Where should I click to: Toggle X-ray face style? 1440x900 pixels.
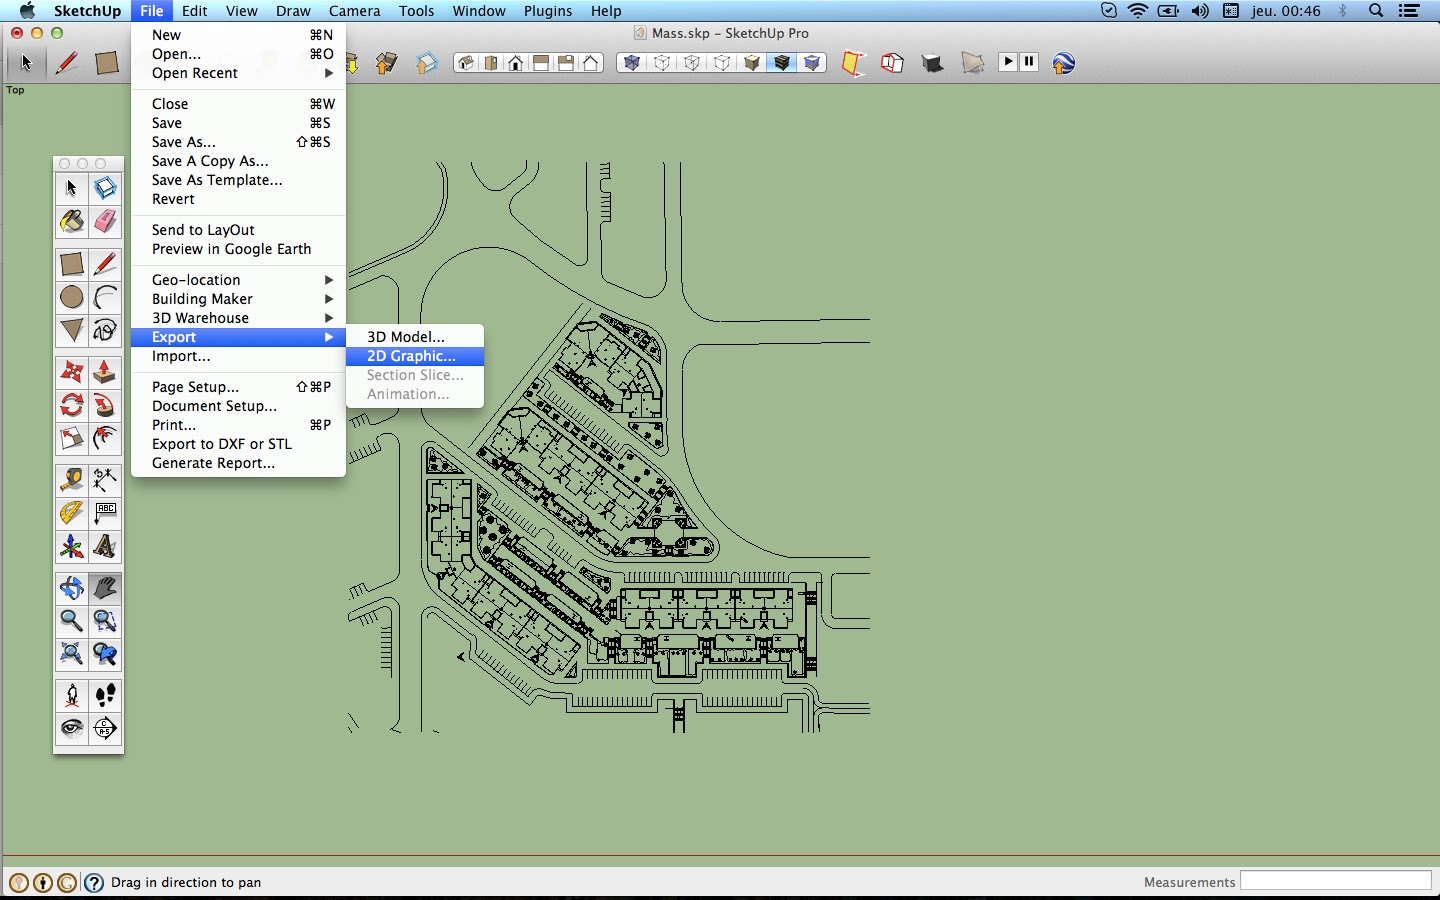pos(631,62)
